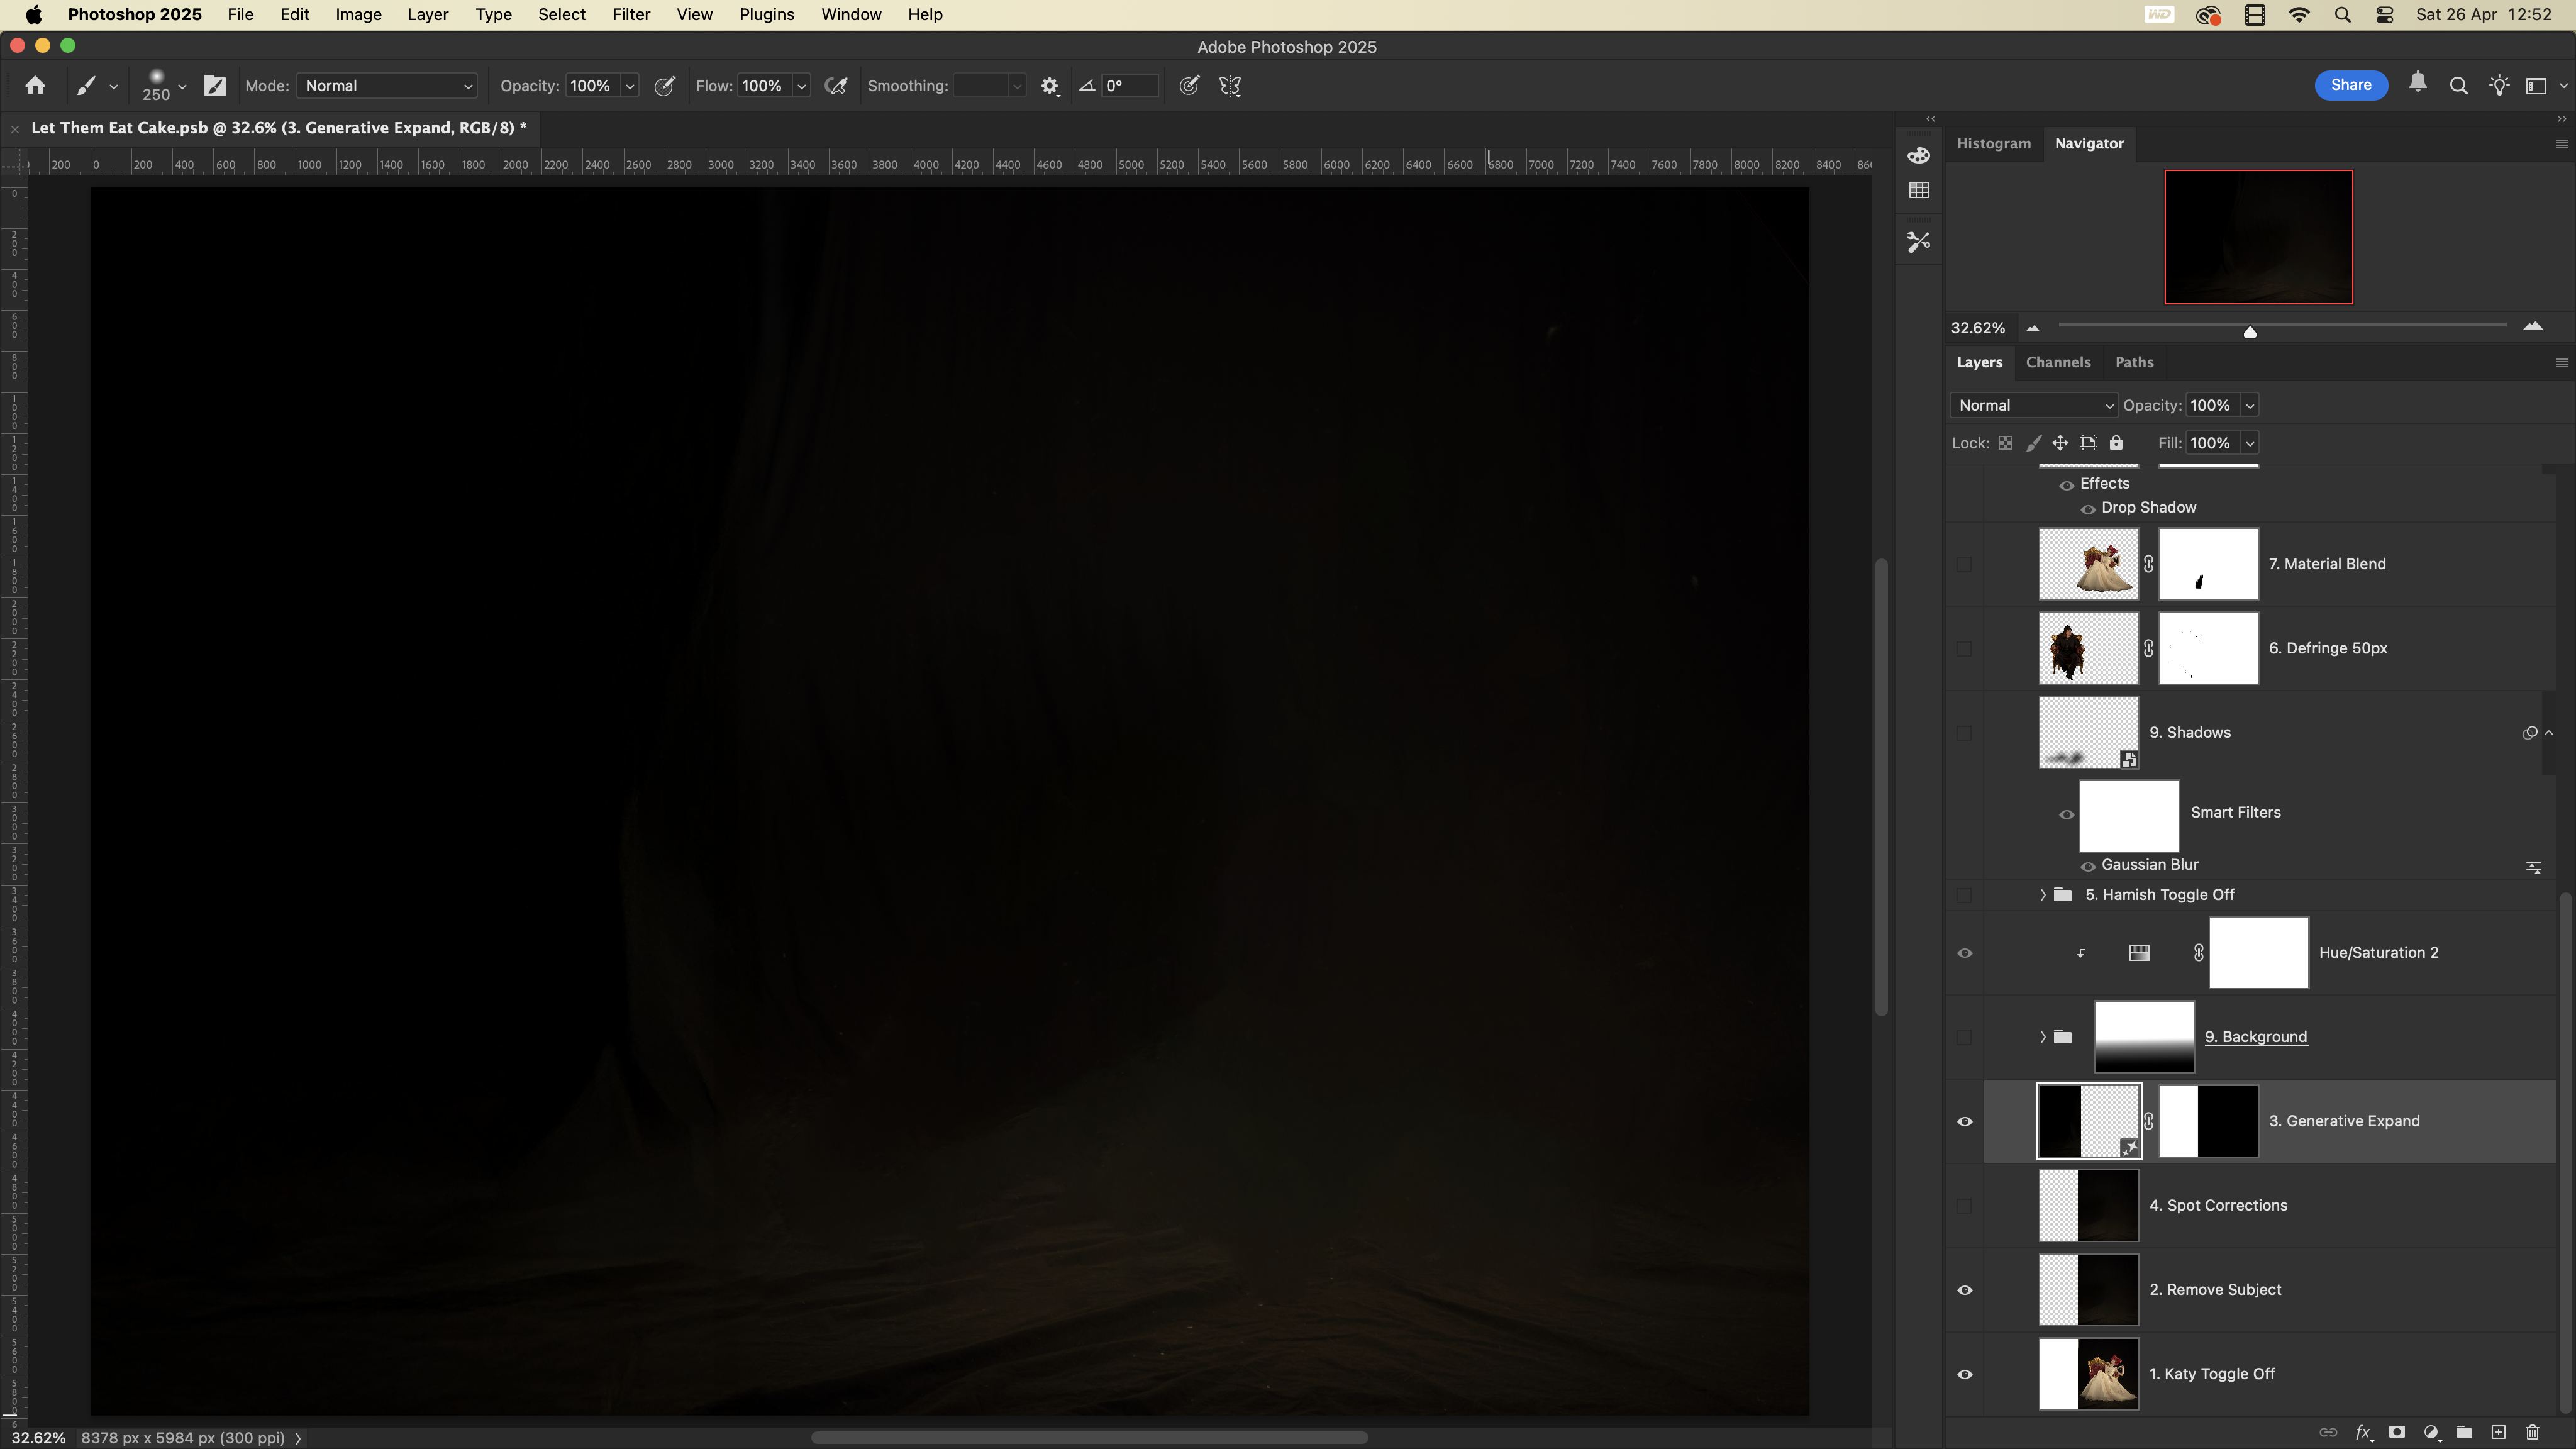Hide the Hue/Saturation 2 adjustment layer

[1964, 953]
